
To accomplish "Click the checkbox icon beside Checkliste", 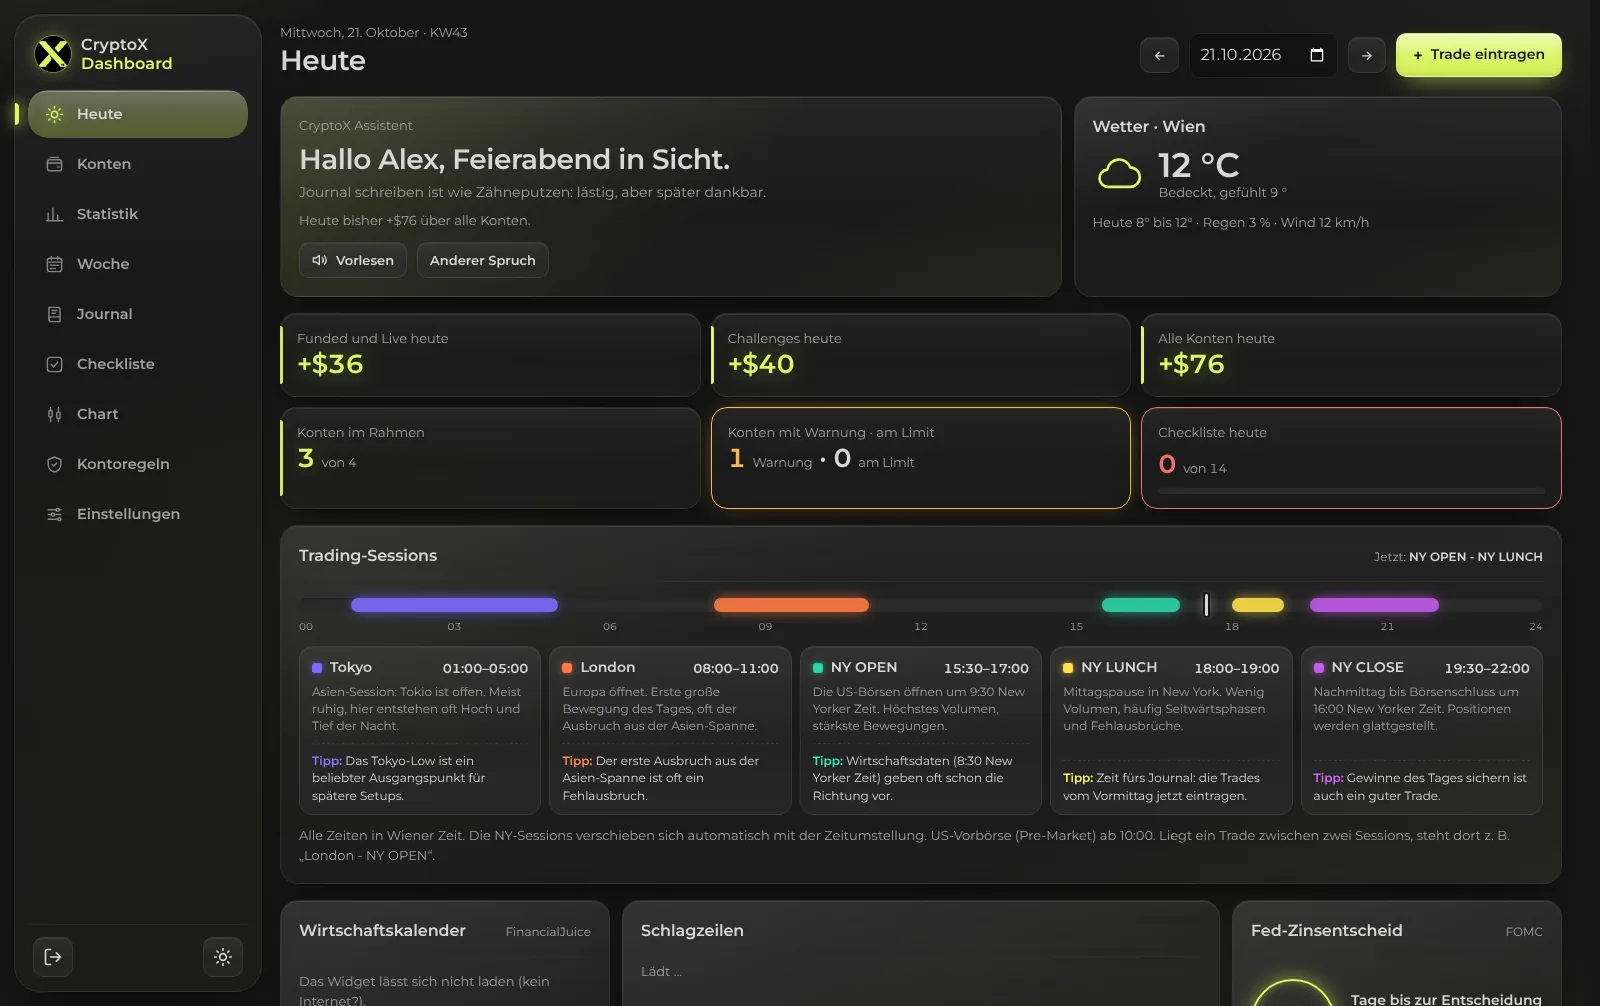I will click(55, 364).
